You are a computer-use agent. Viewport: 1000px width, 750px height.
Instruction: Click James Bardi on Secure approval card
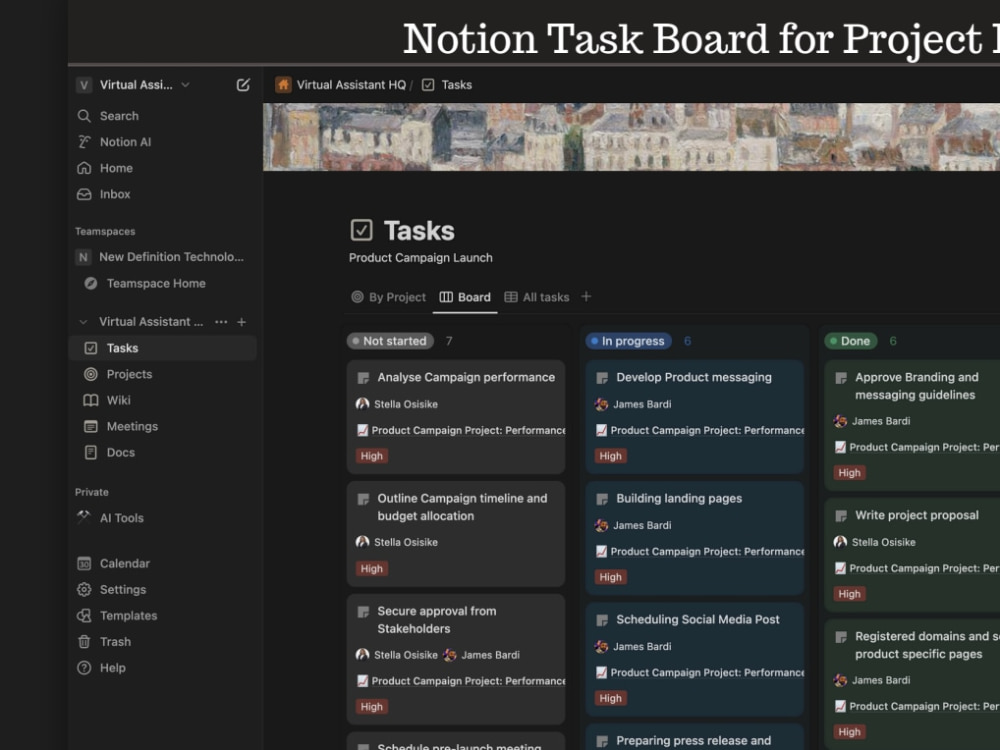(482, 655)
